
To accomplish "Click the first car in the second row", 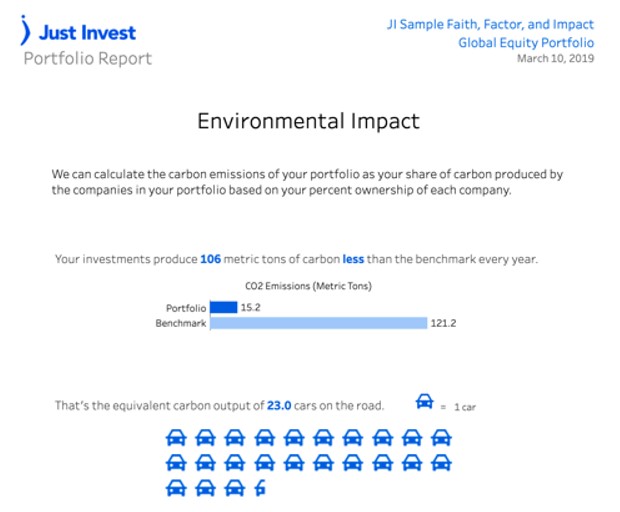I will coord(176,462).
